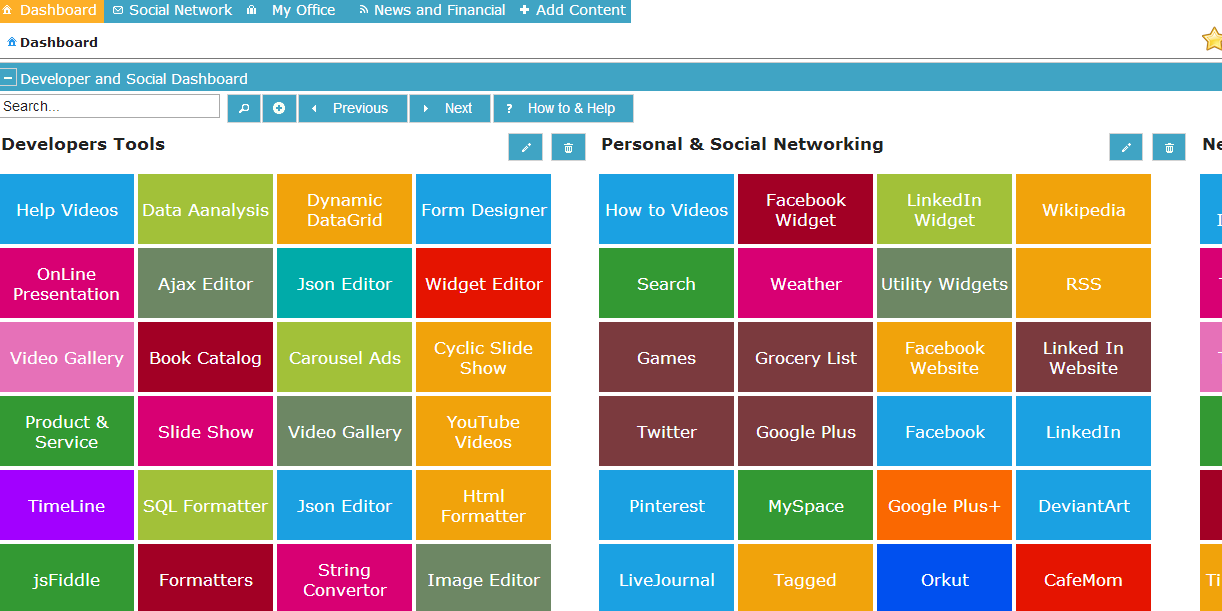Open the Weather tile
Screen dimensions: 1222x611
[x=805, y=283]
